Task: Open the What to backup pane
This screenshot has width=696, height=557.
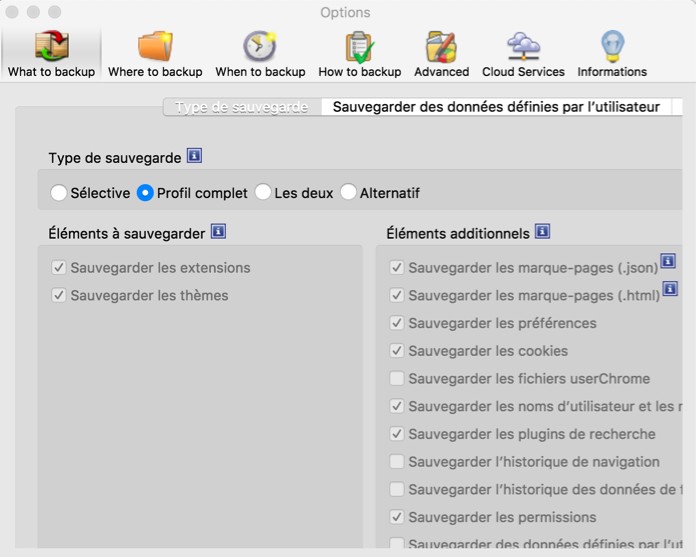Action: (x=51, y=54)
